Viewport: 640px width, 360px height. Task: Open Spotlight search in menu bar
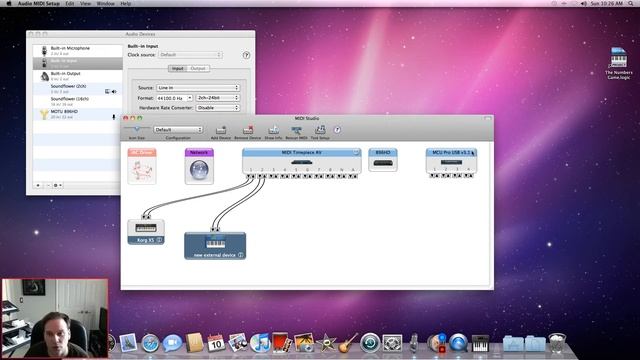click(631, 3)
